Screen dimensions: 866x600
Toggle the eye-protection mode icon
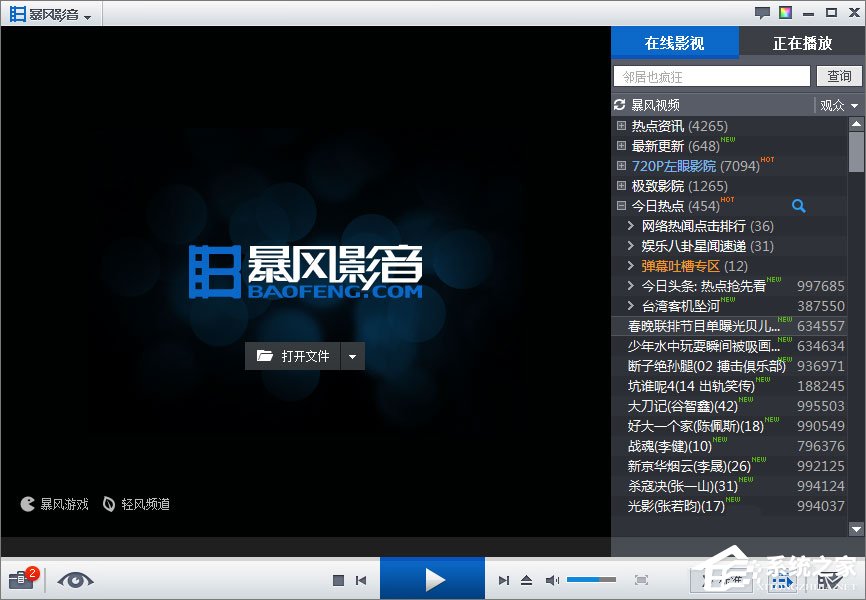pos(76,580)
